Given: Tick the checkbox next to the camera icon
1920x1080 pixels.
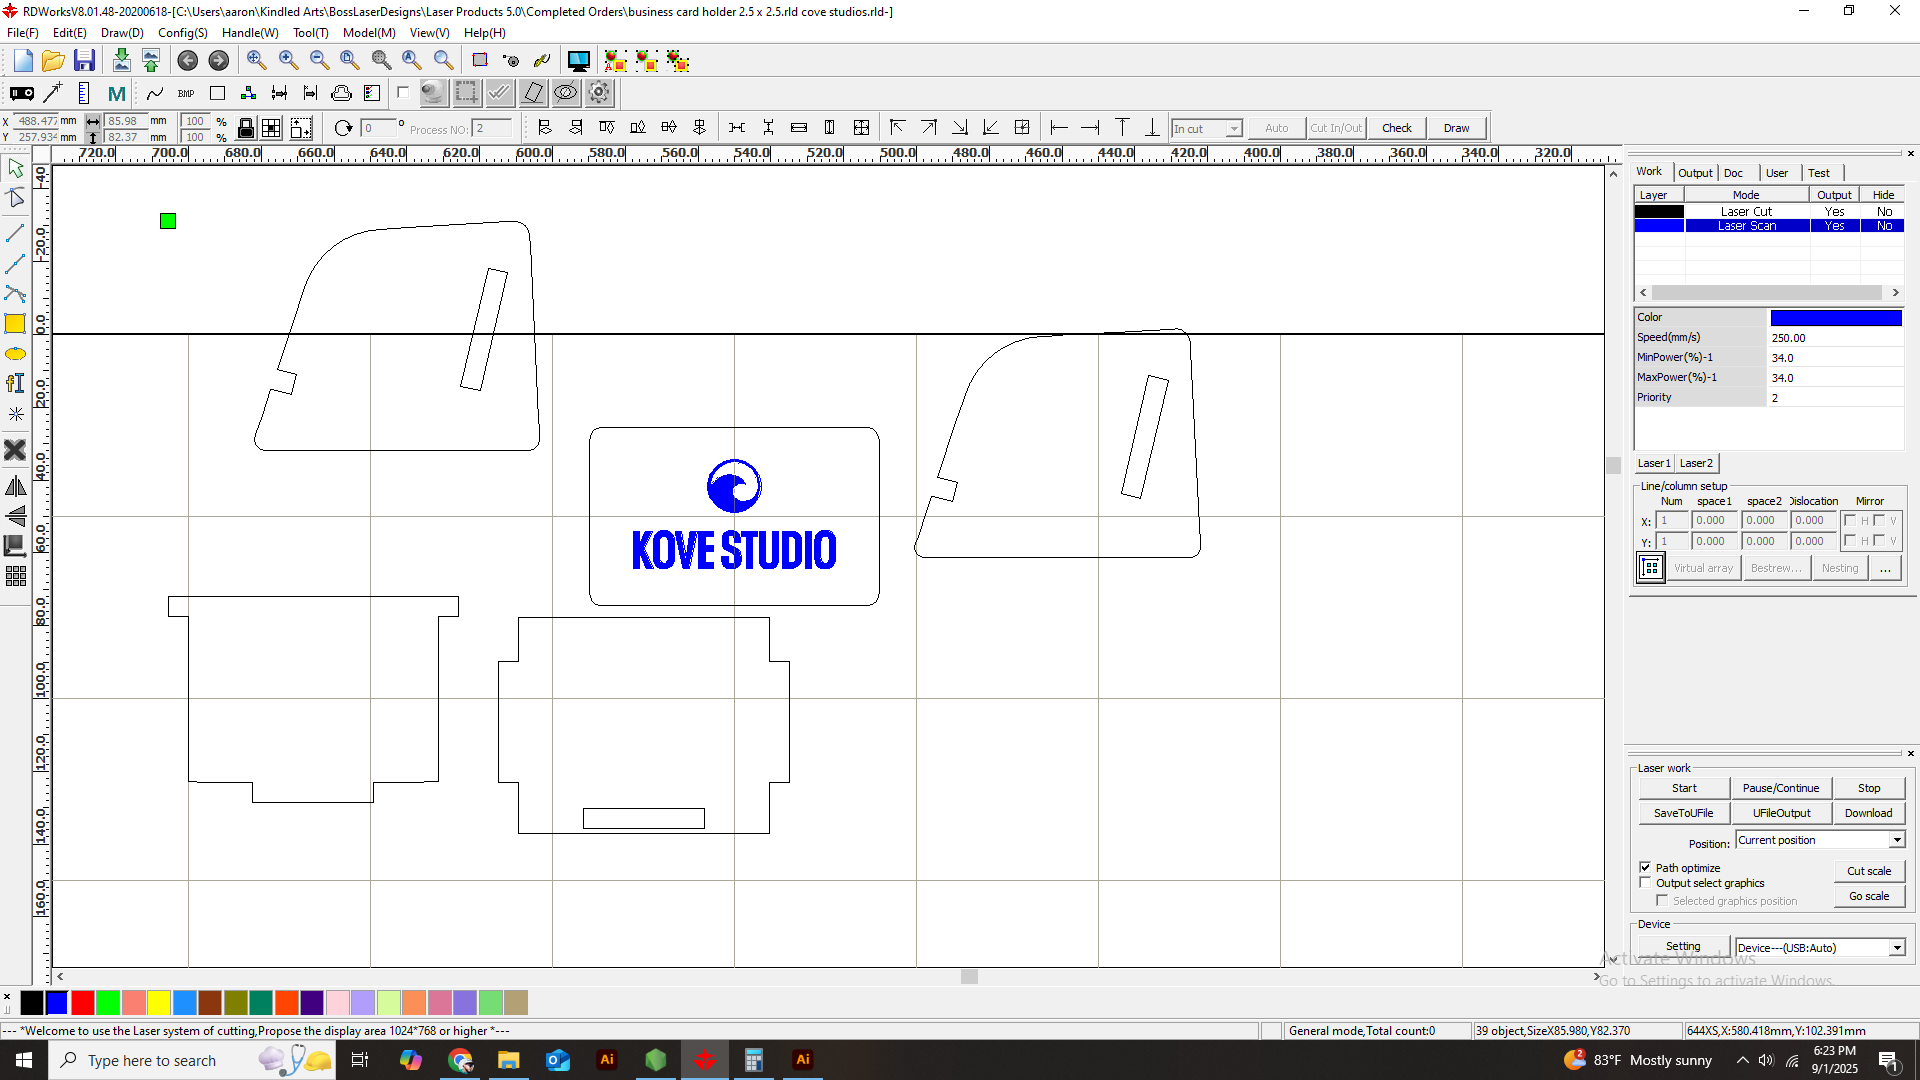Looking at the screenshot, I should (403, 92).
